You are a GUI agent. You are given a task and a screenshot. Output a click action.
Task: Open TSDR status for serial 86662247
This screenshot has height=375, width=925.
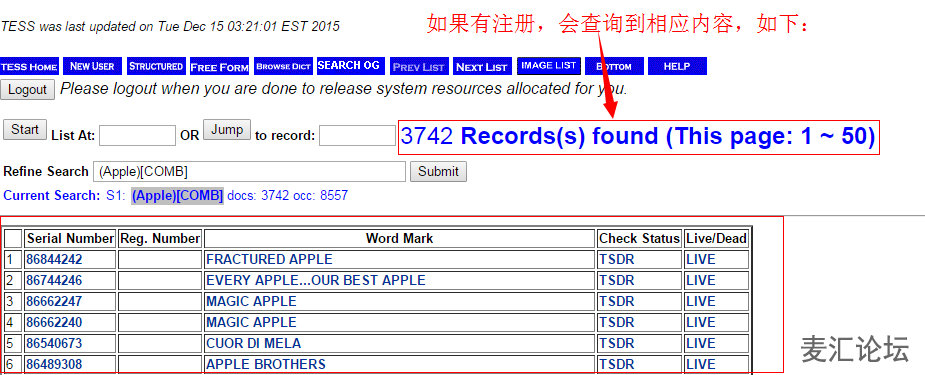pyautogui.click(x=616, y=301)
